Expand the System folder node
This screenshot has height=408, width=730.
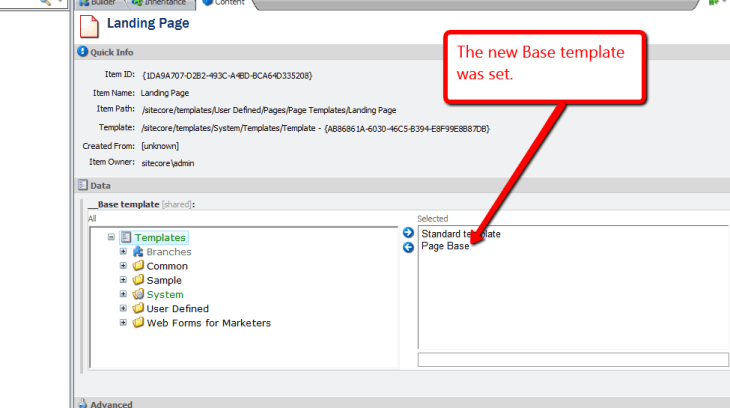click(x=123, y=294)
